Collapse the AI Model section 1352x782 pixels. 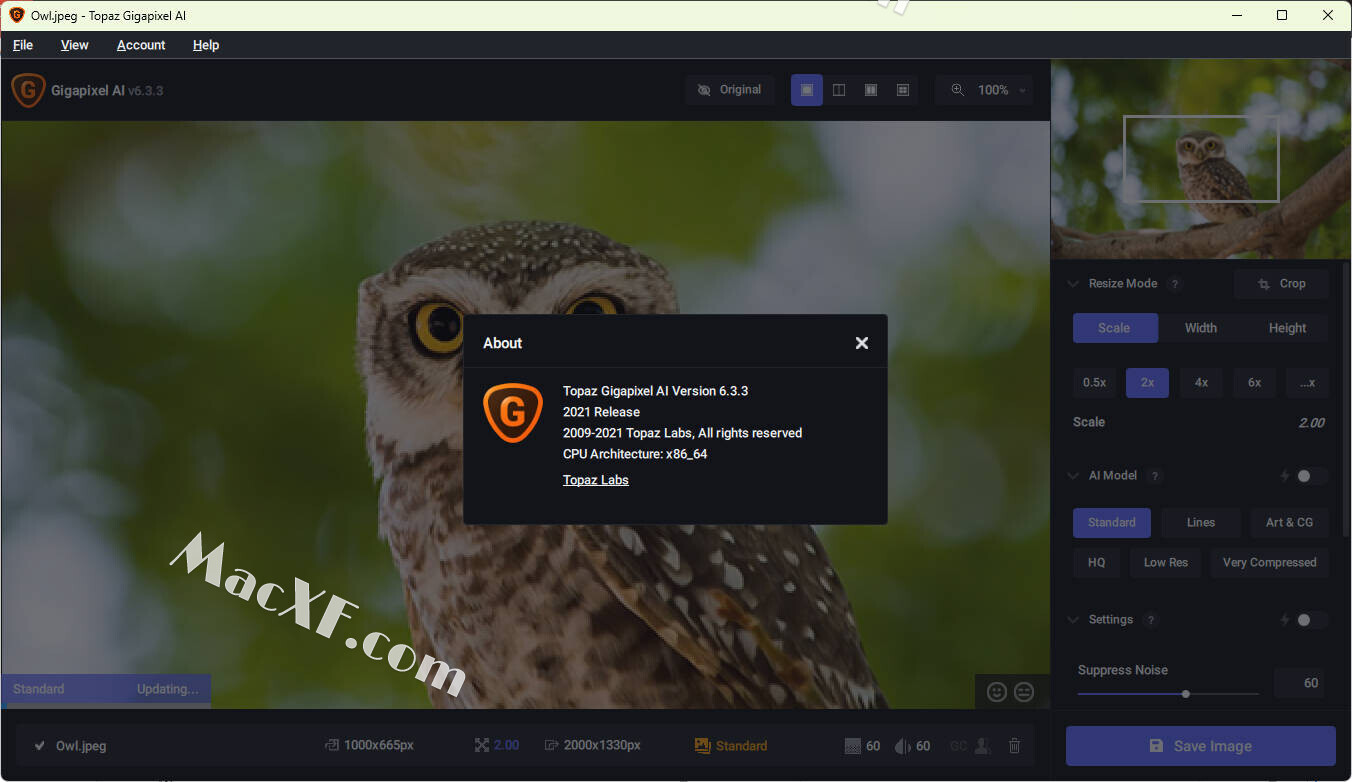tap(1073, 476)
